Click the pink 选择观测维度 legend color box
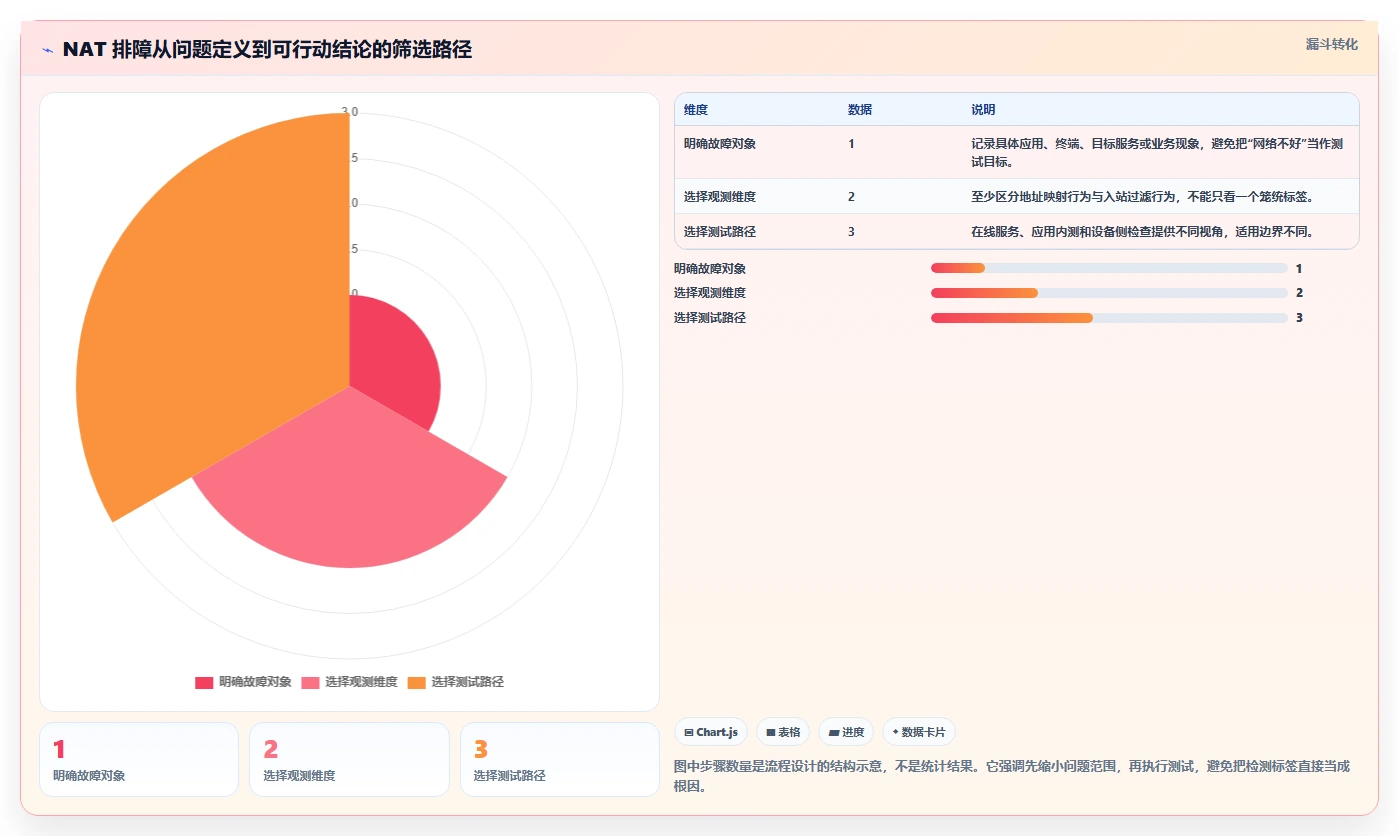The image size is (1399, 836). coord(310,682)
